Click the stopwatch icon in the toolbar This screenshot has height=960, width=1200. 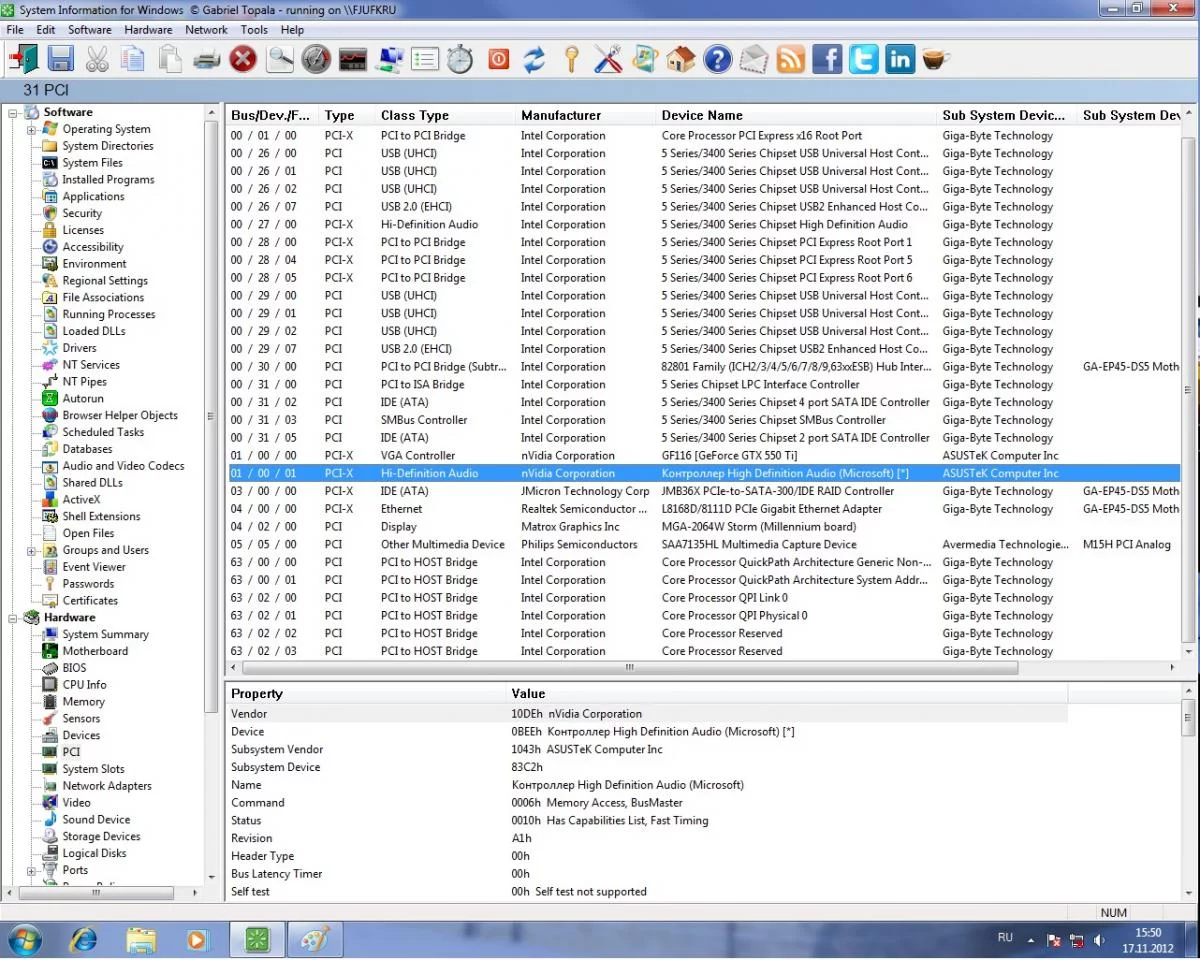(460, 60)
